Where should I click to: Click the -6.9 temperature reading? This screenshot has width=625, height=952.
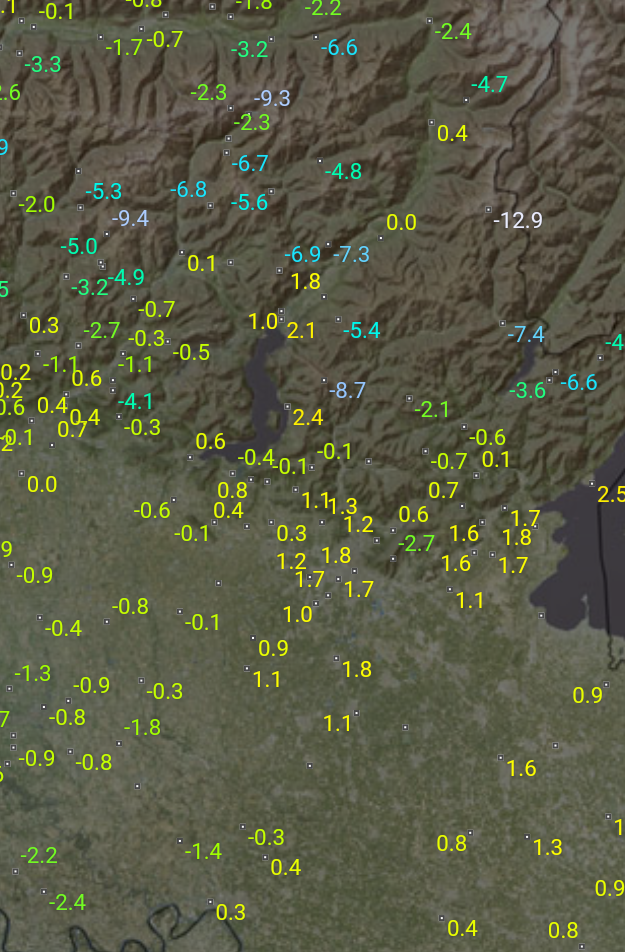[x=302, y=254]
